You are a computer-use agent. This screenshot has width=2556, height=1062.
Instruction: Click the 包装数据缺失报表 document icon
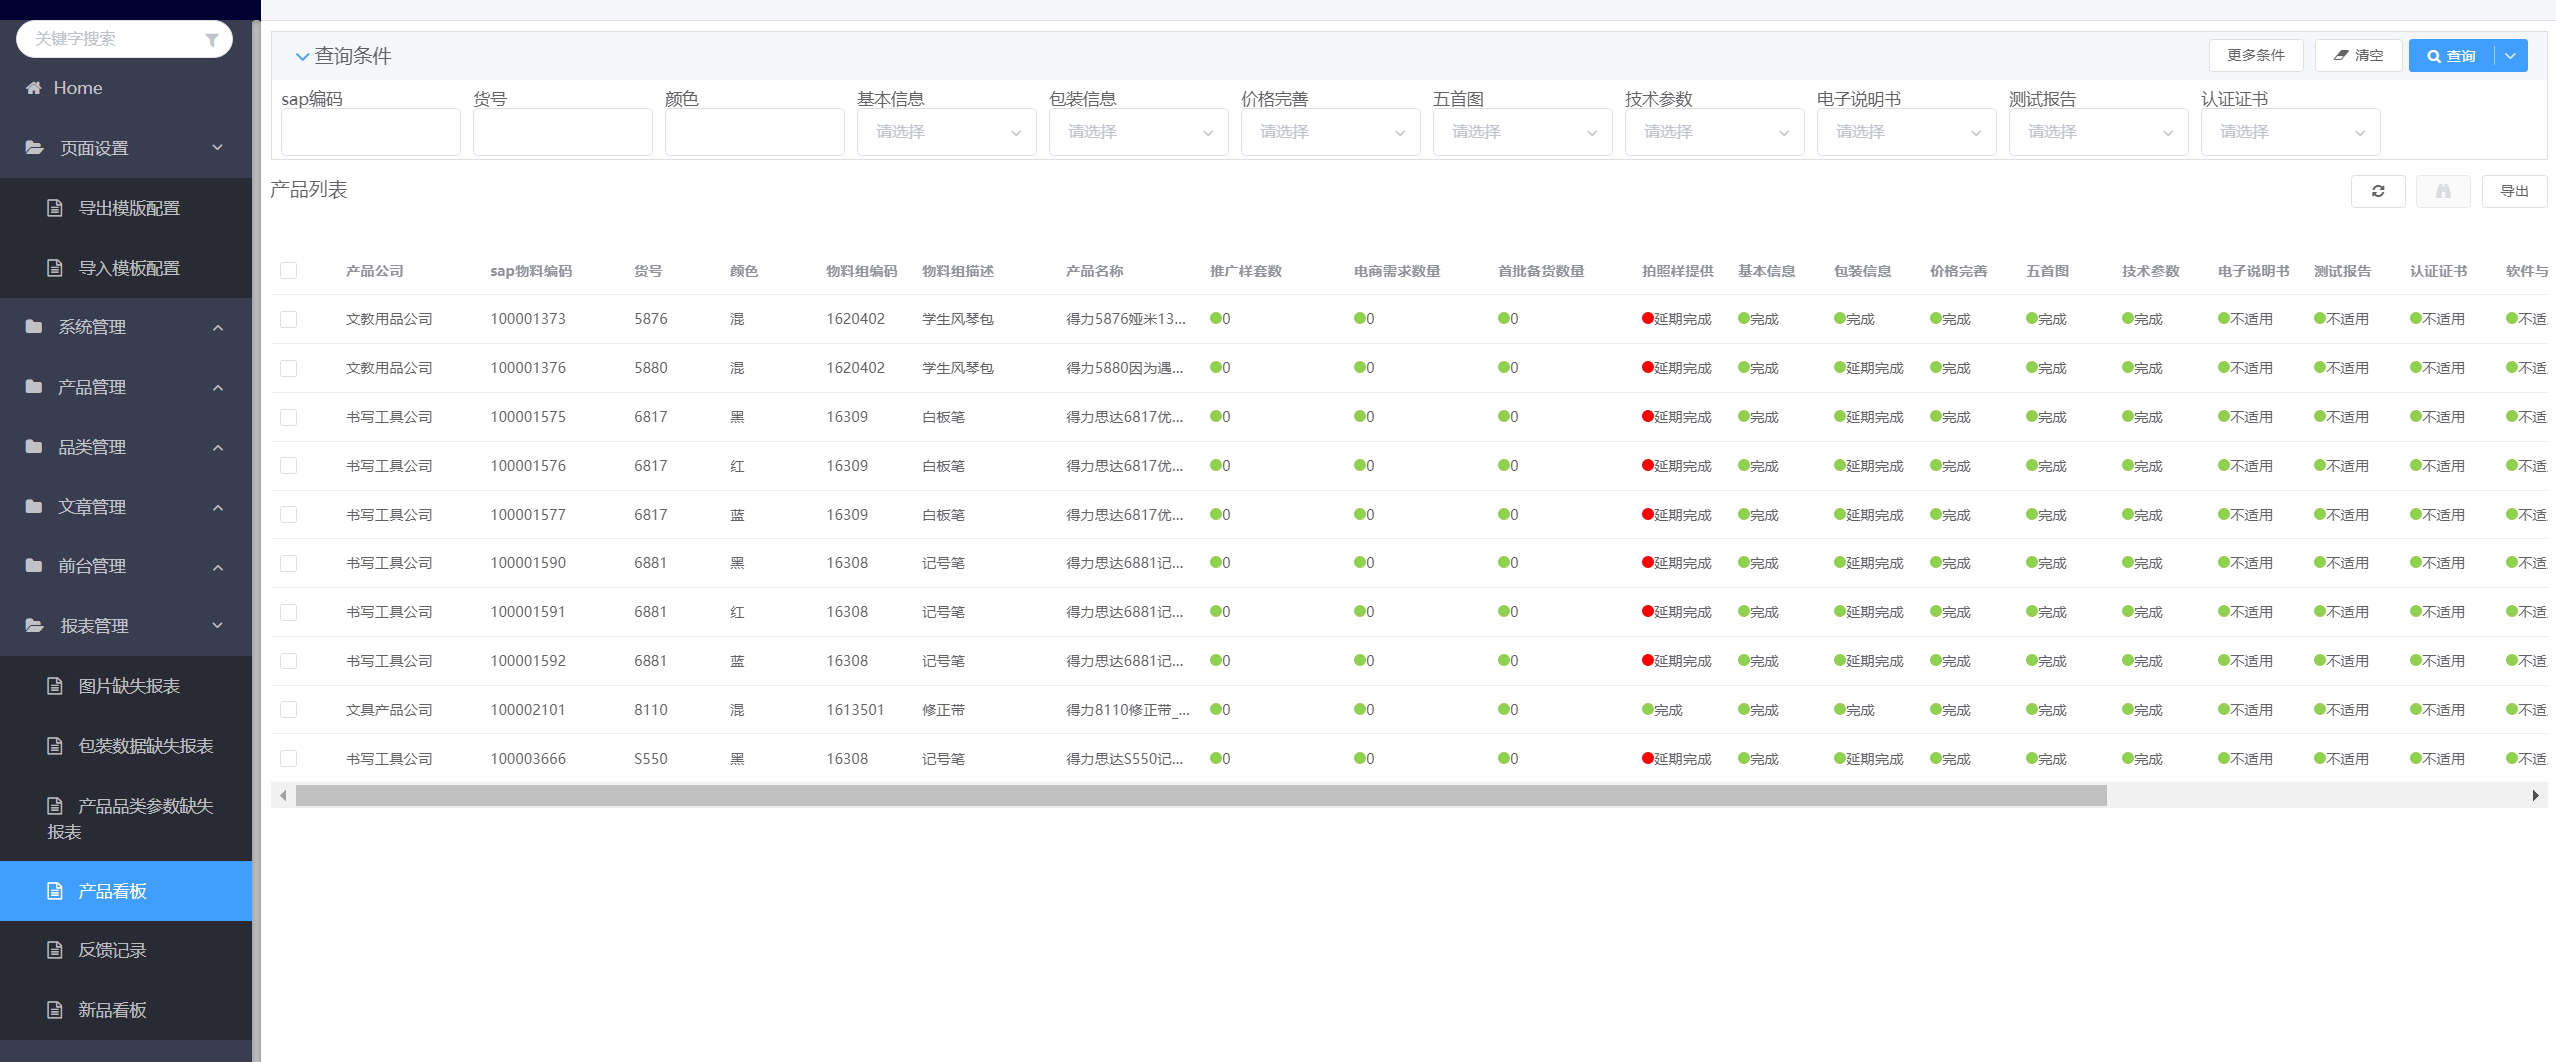[55, 746]
